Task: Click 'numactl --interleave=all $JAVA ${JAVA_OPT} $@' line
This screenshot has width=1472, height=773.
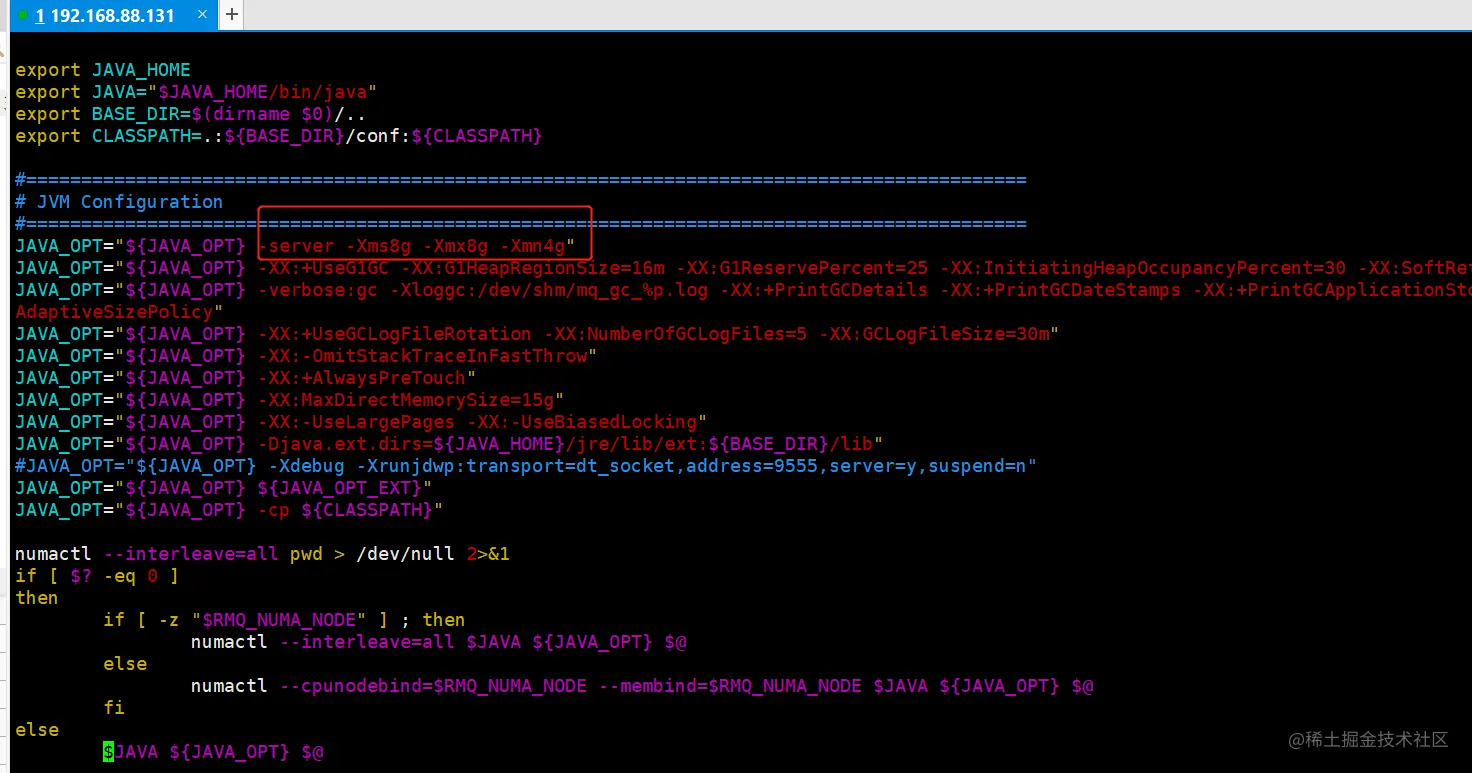Action: [x=438, y=642]
